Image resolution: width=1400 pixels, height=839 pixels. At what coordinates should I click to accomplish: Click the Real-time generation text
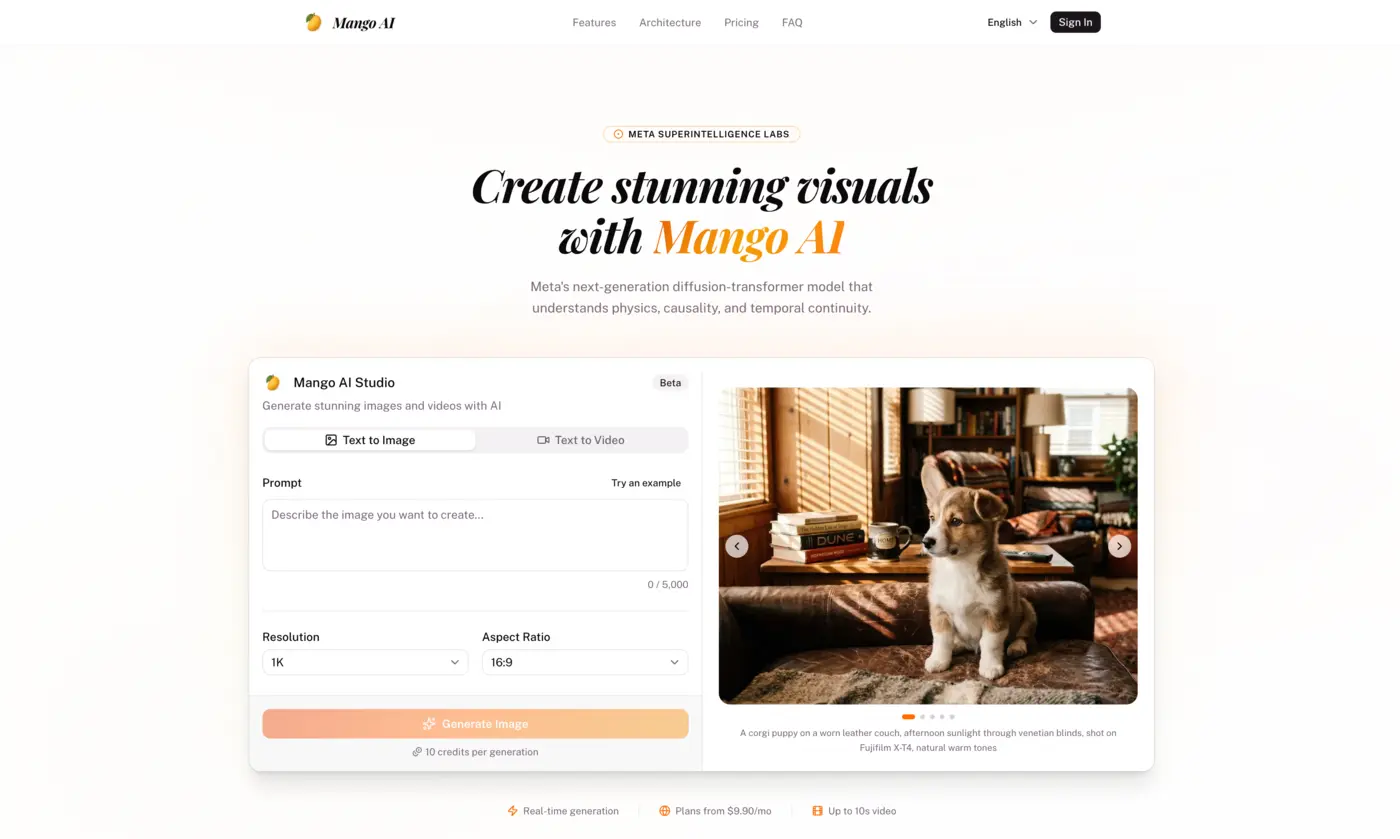(x=571, y=811)
